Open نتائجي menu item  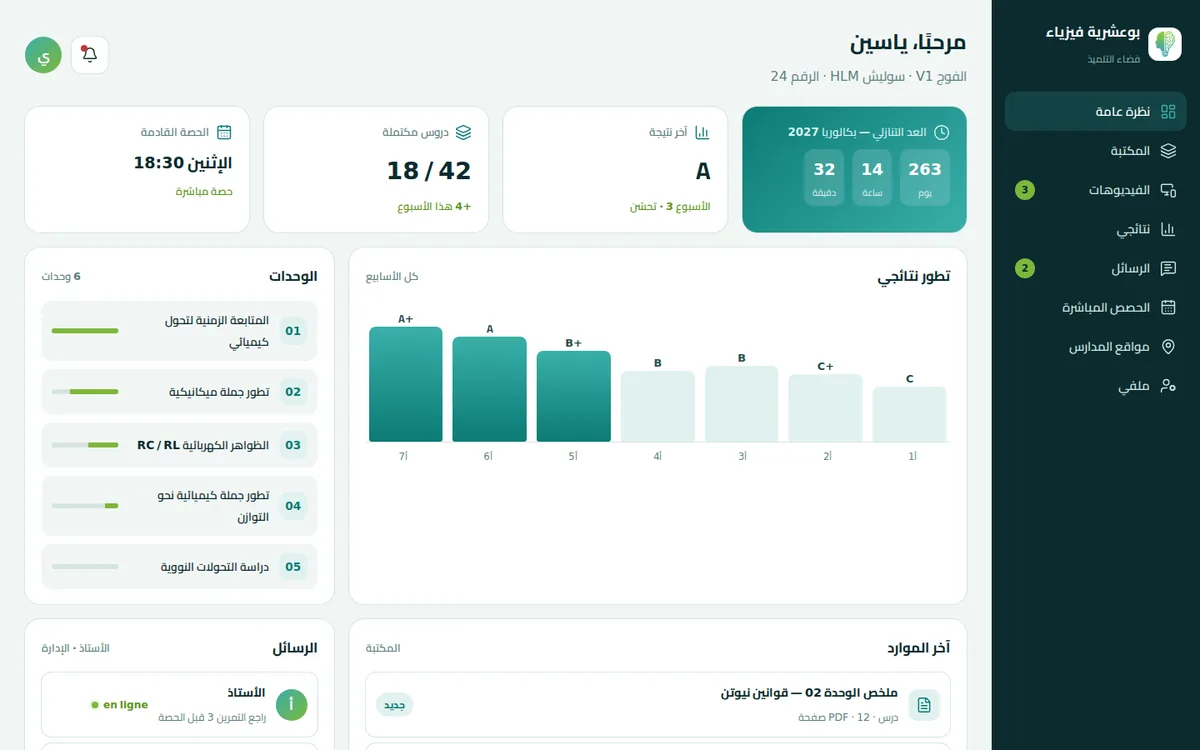pos(1095,229)
